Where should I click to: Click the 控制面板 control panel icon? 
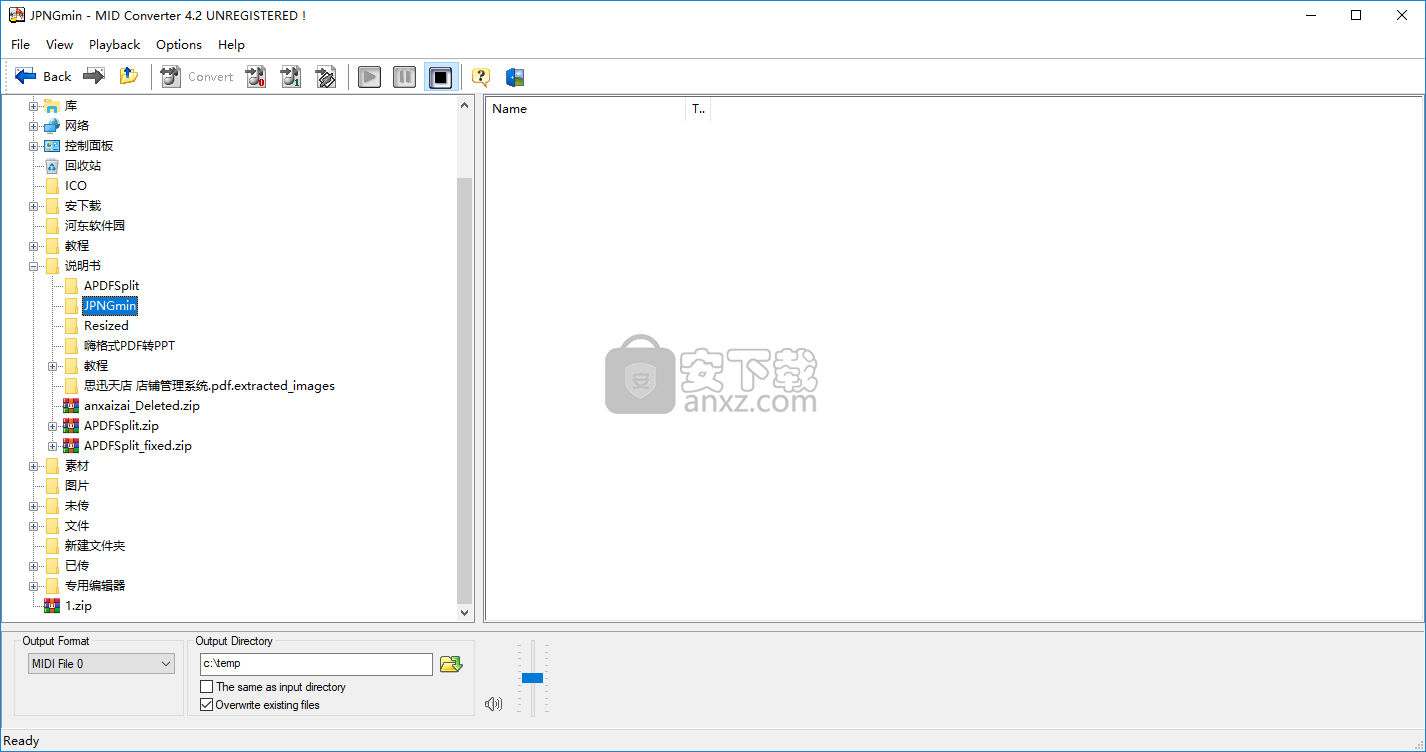click(52, 146)
